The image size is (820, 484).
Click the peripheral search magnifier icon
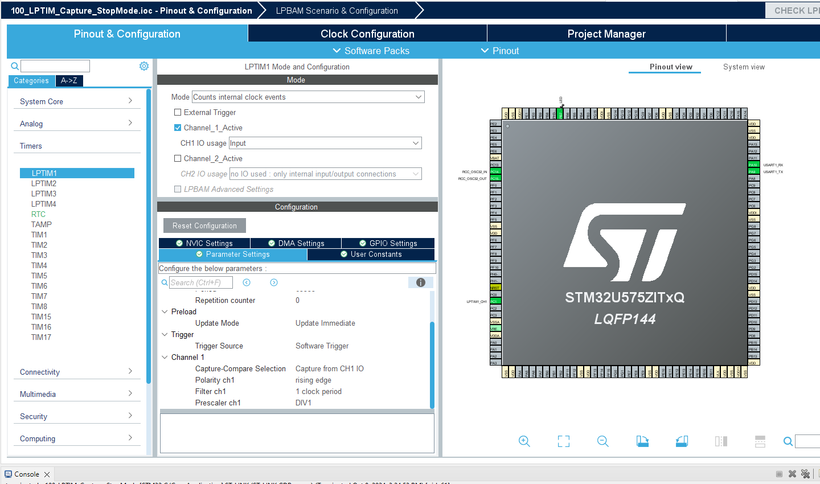point(15,66)
